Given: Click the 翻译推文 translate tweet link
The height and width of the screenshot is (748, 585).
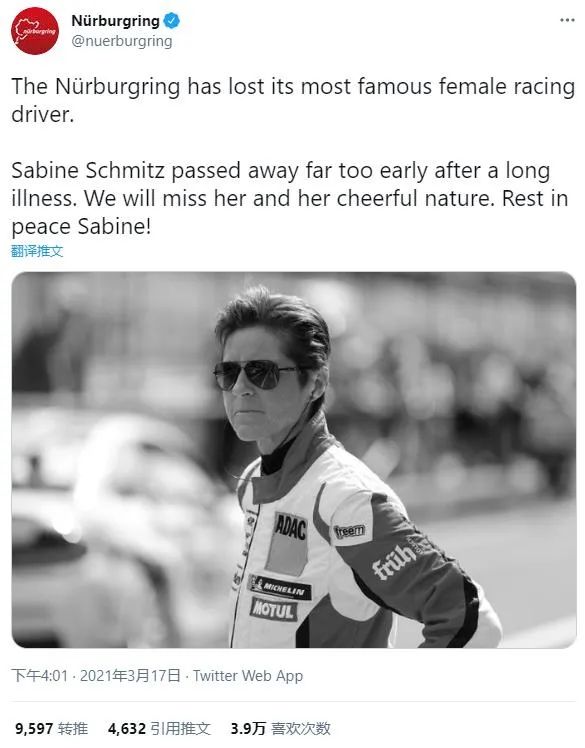Looking at the screenshot, I should click(x=37, y=251).
